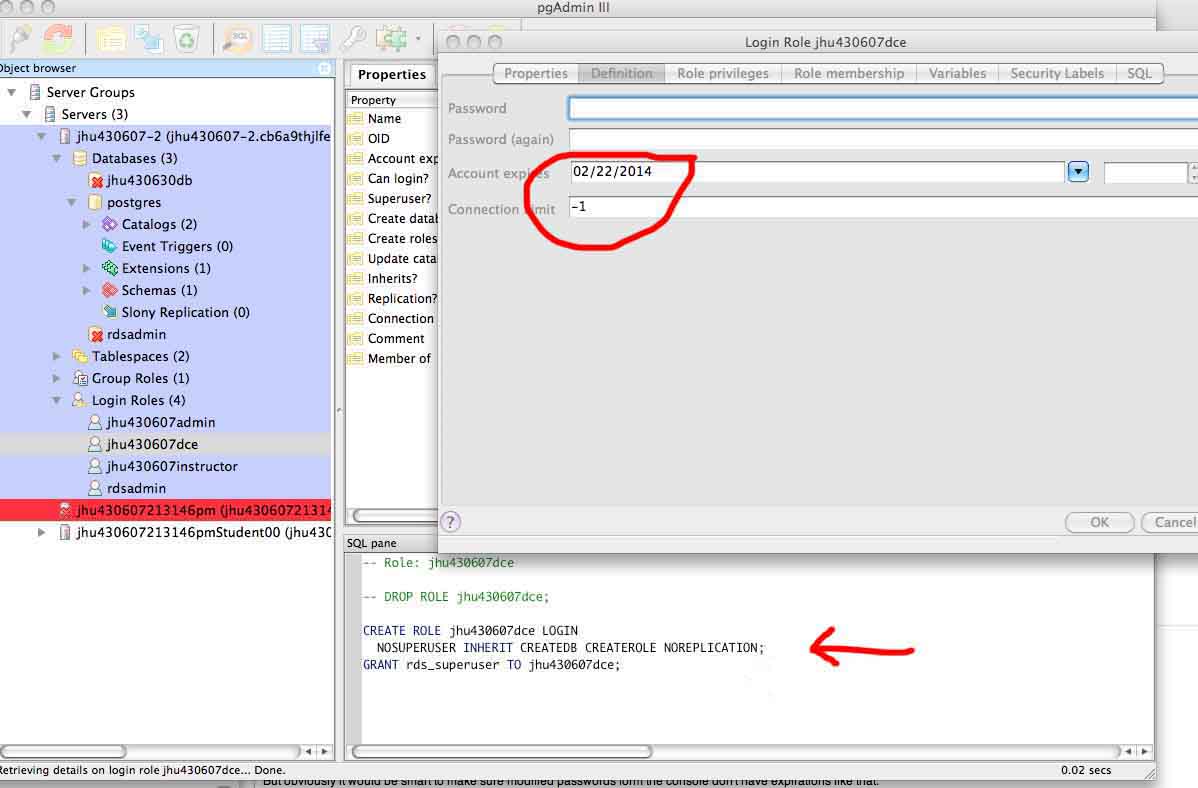This screenshot has width=1198, height=788.
Task: Close the Object browser panel
Action: coord(324,68)
